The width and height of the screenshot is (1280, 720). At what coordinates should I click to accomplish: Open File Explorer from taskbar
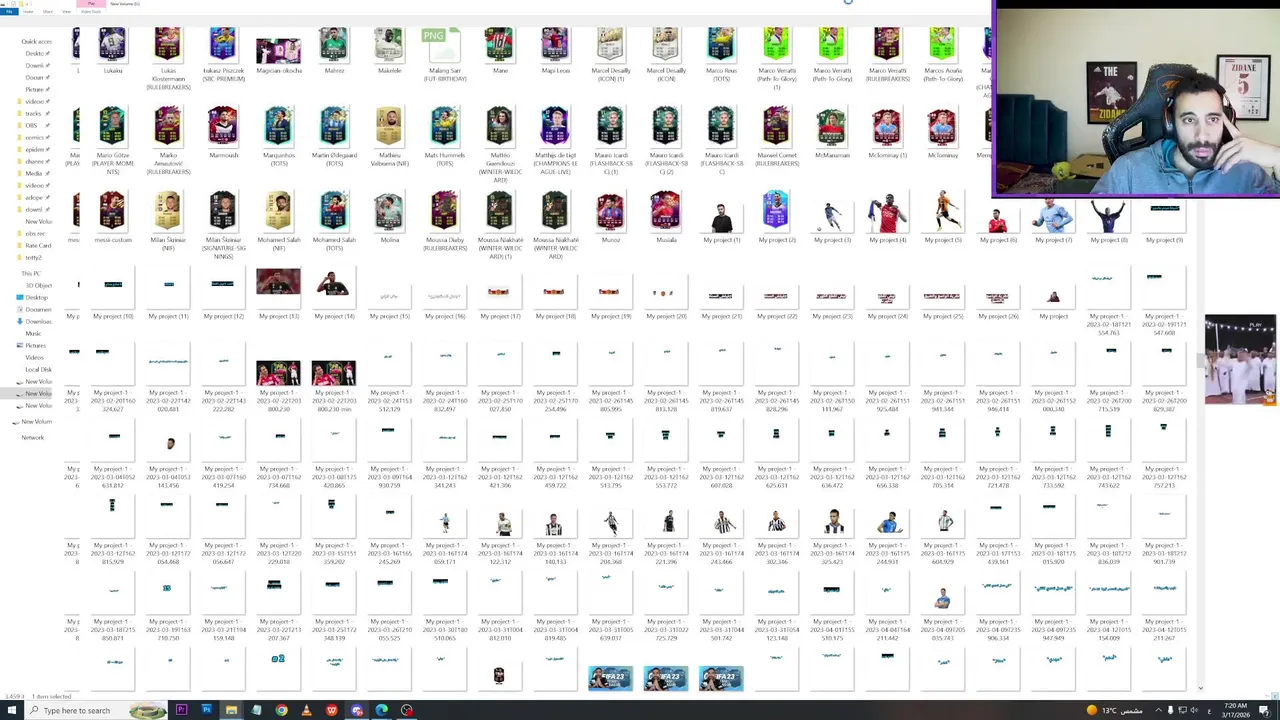coord(231,710)
